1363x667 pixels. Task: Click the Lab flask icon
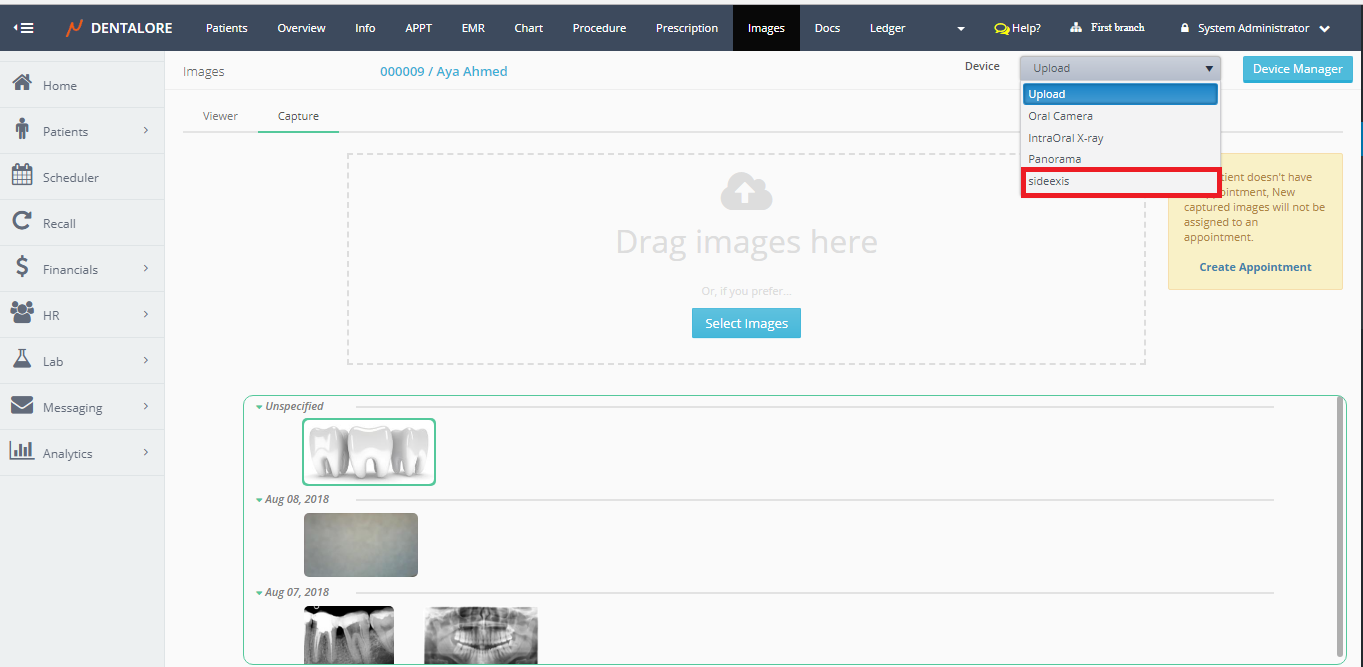(x=22, y=360)
